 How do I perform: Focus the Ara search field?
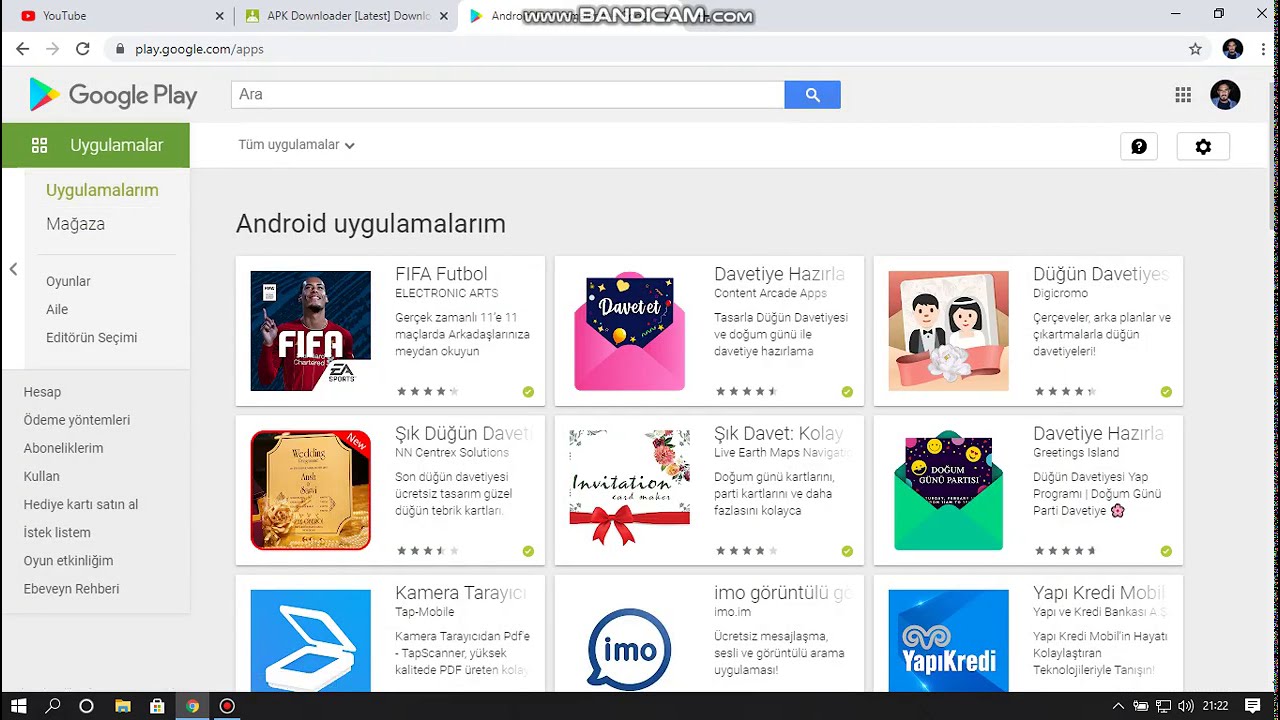tap(508, 95)
